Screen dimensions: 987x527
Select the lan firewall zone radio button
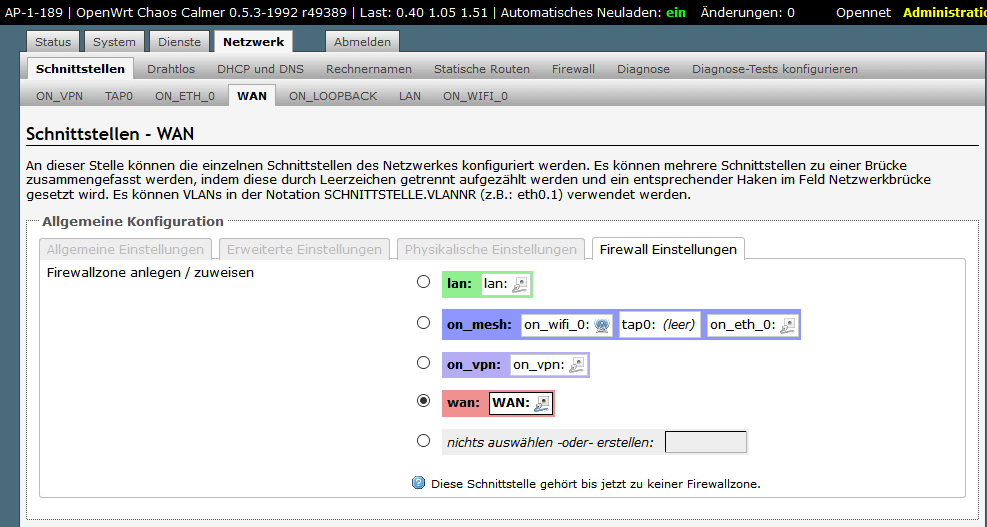424,283
